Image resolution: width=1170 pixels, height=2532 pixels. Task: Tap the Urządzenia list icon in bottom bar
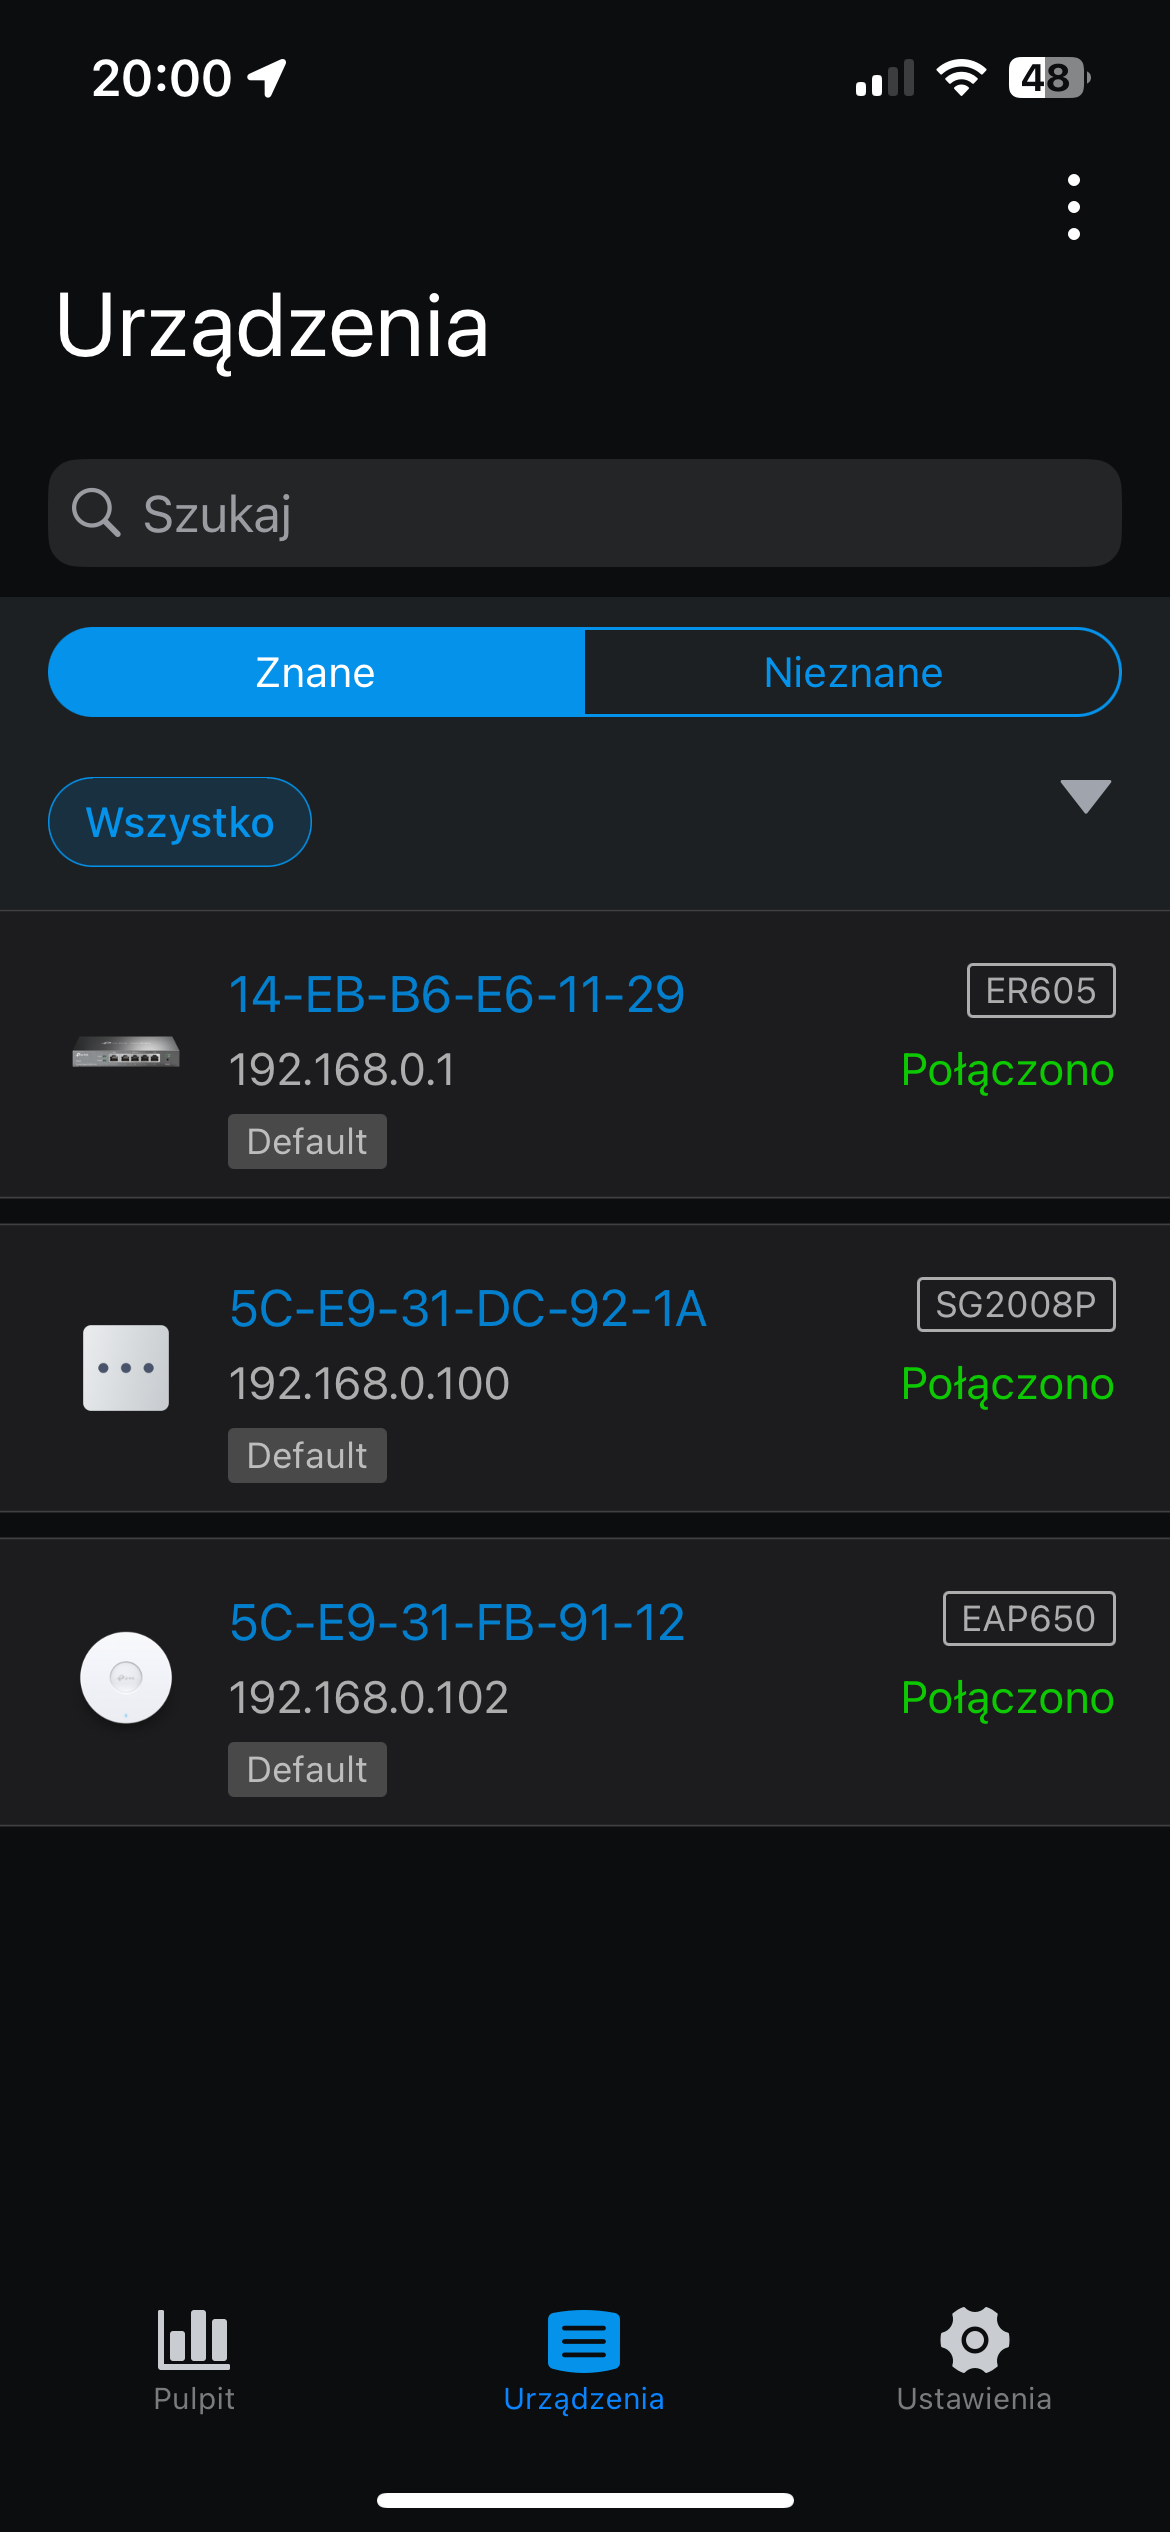click(x=584, y=2342)
